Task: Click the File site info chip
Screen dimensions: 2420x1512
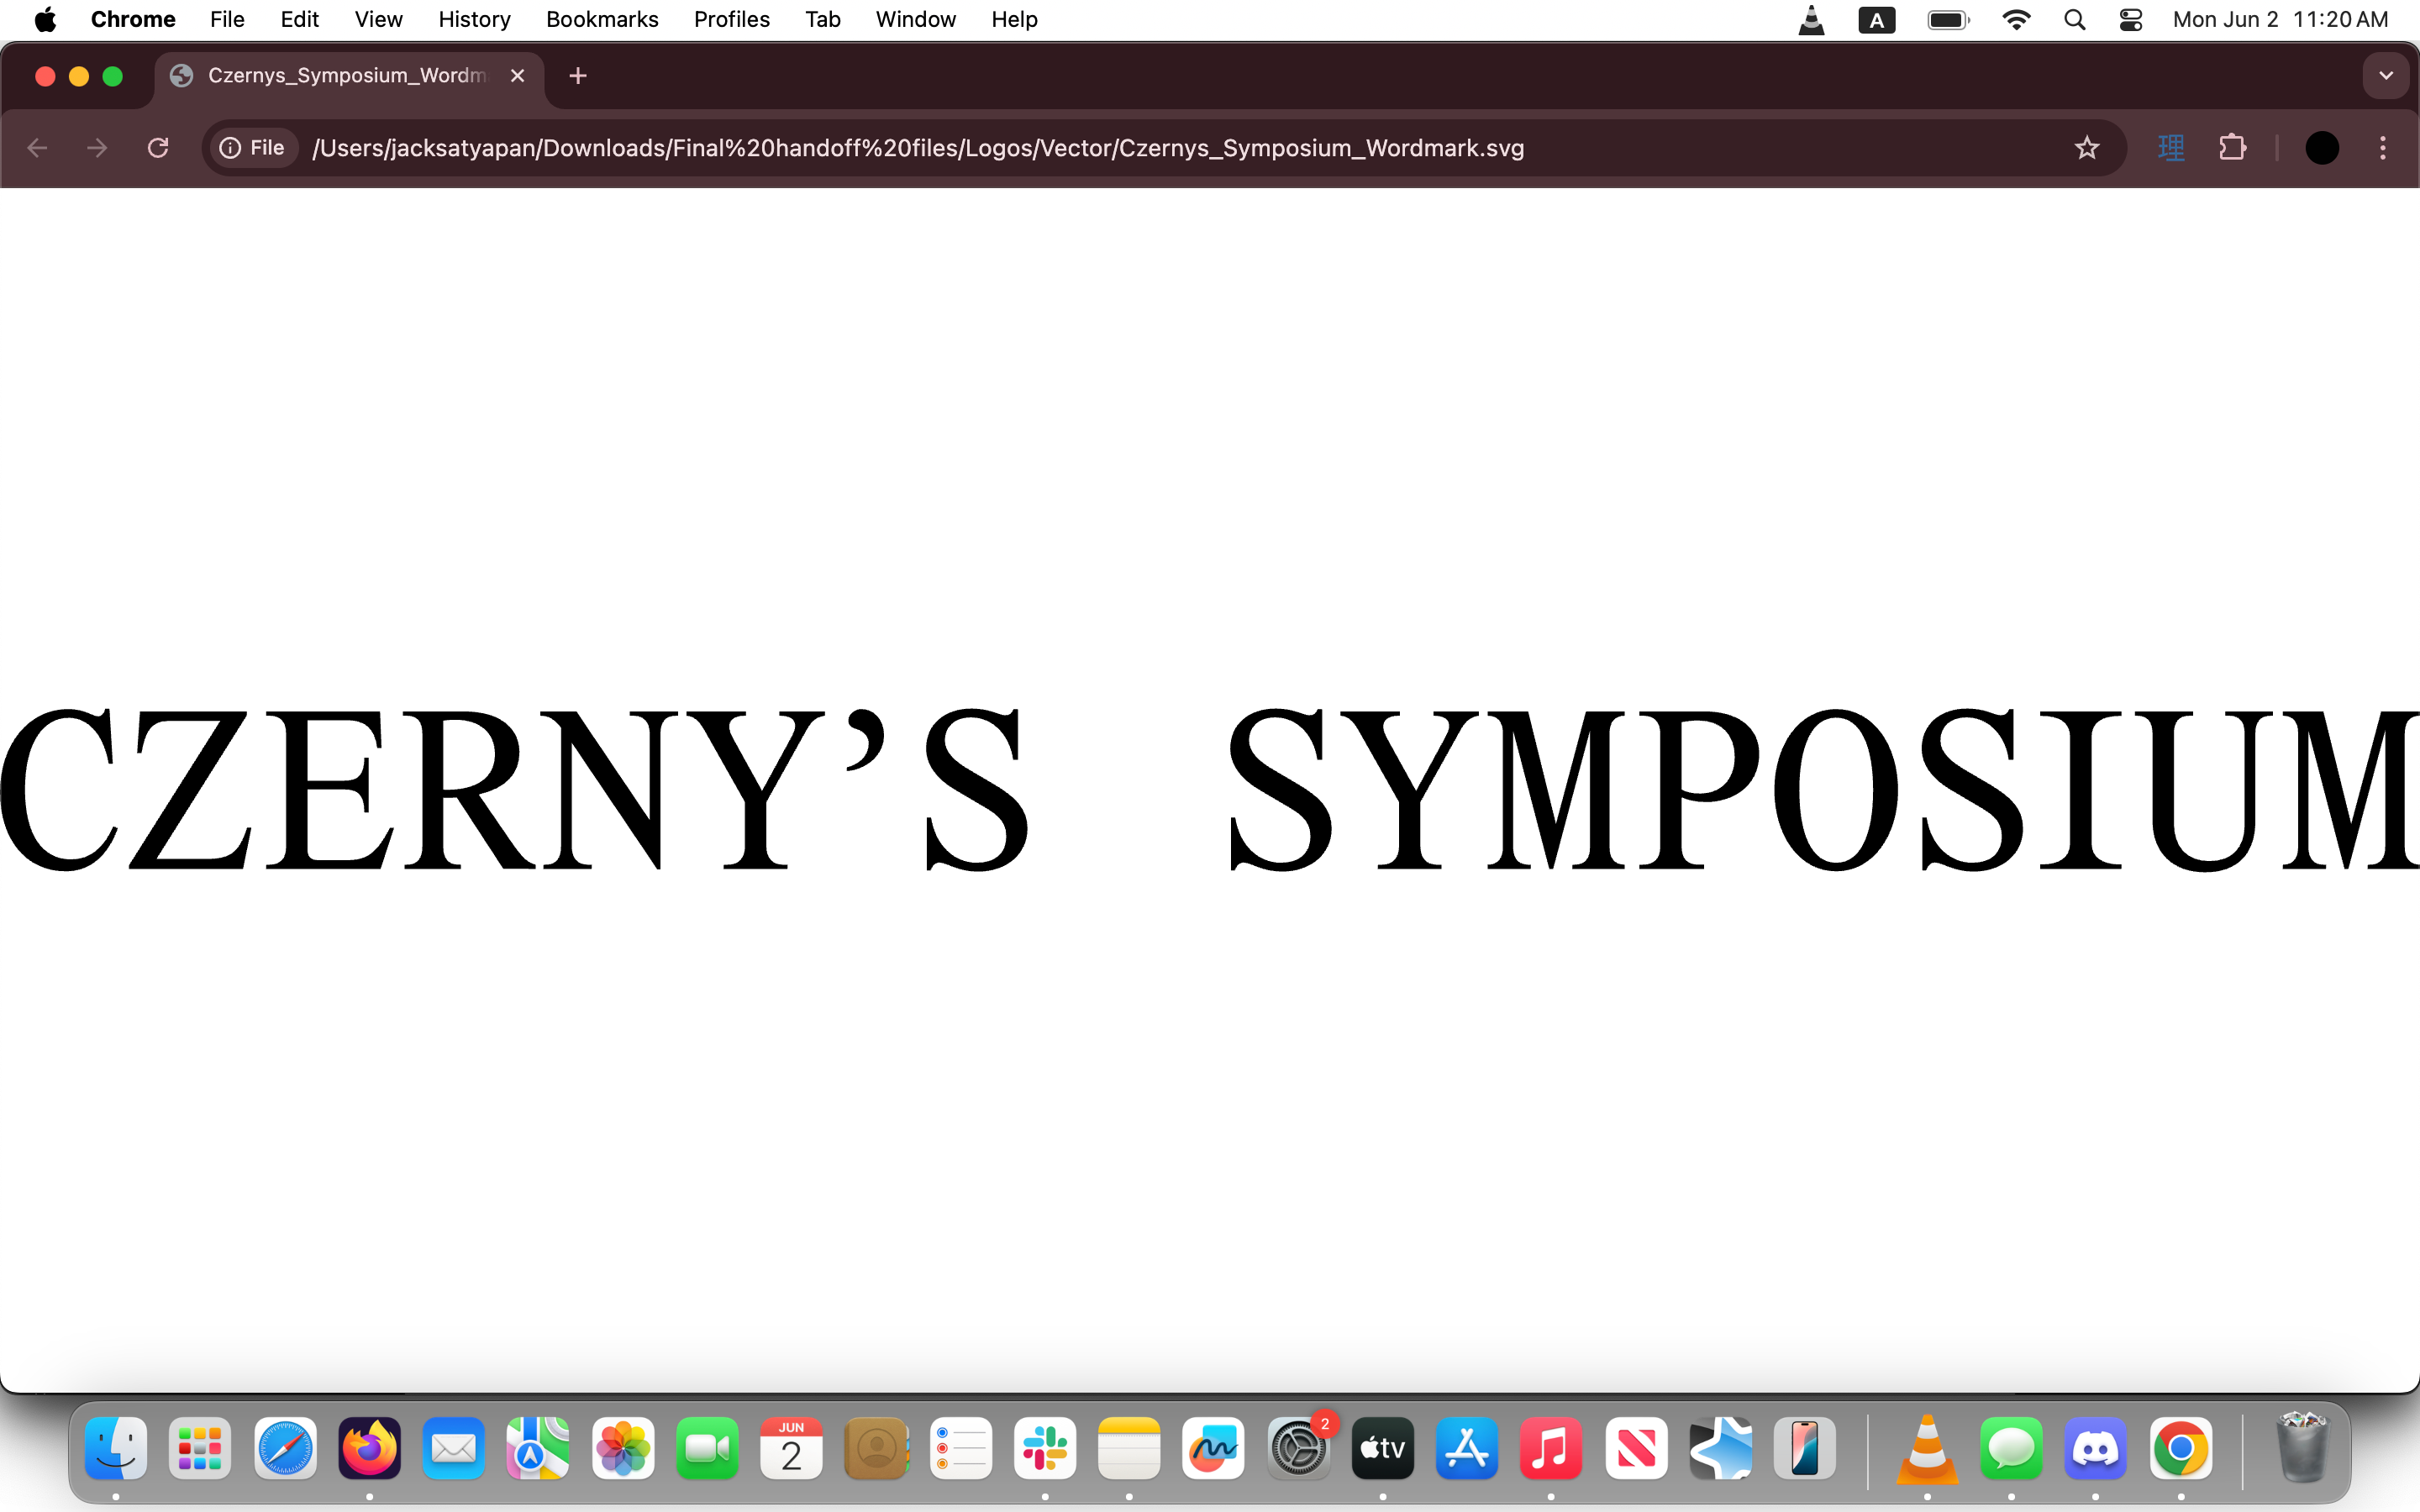Action: 253,148
